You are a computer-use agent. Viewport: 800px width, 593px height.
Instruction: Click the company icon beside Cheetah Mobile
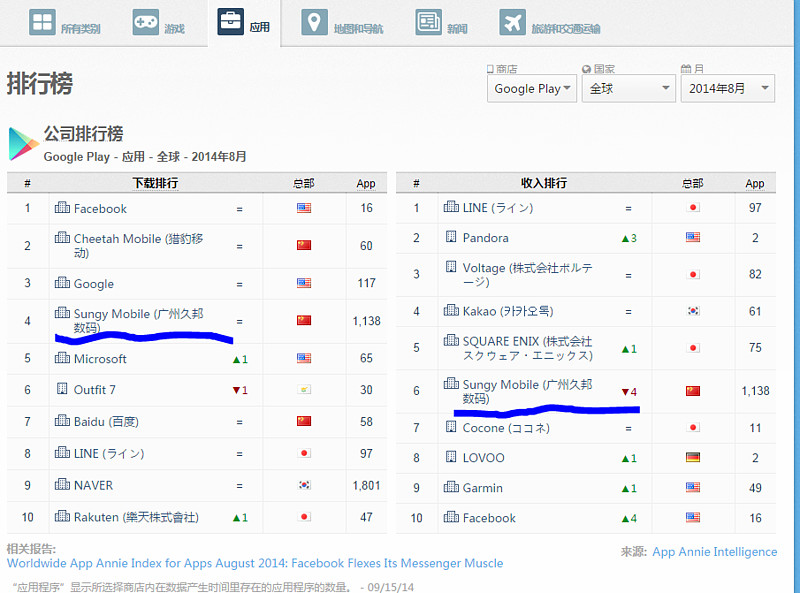click(x=62, y=237)
